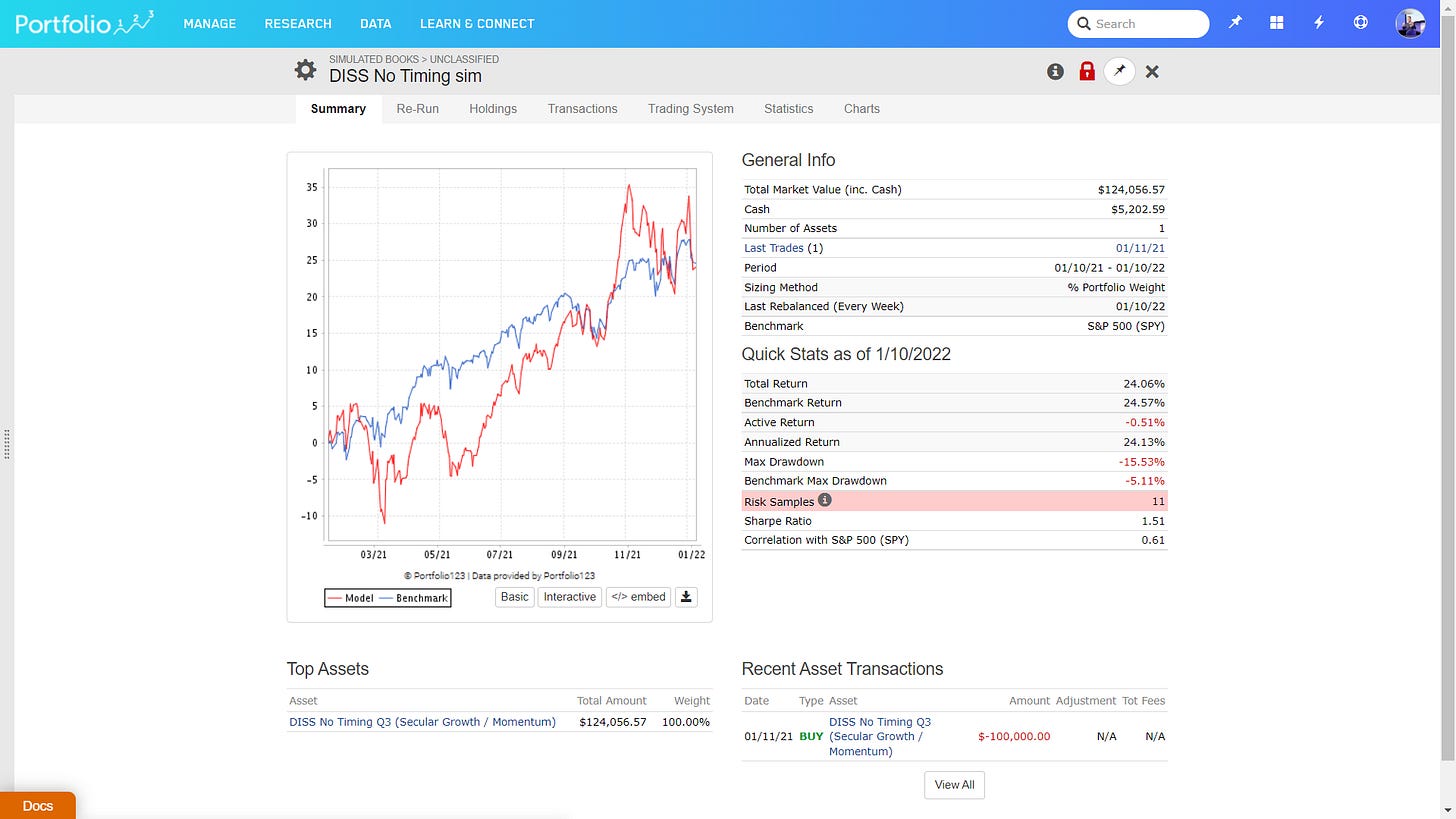This screenshot has width=1456, height=819.
Task: Open DISS No Timing Q3 link in Recent Asset Transactions
Action: click(x=880, y=736)
